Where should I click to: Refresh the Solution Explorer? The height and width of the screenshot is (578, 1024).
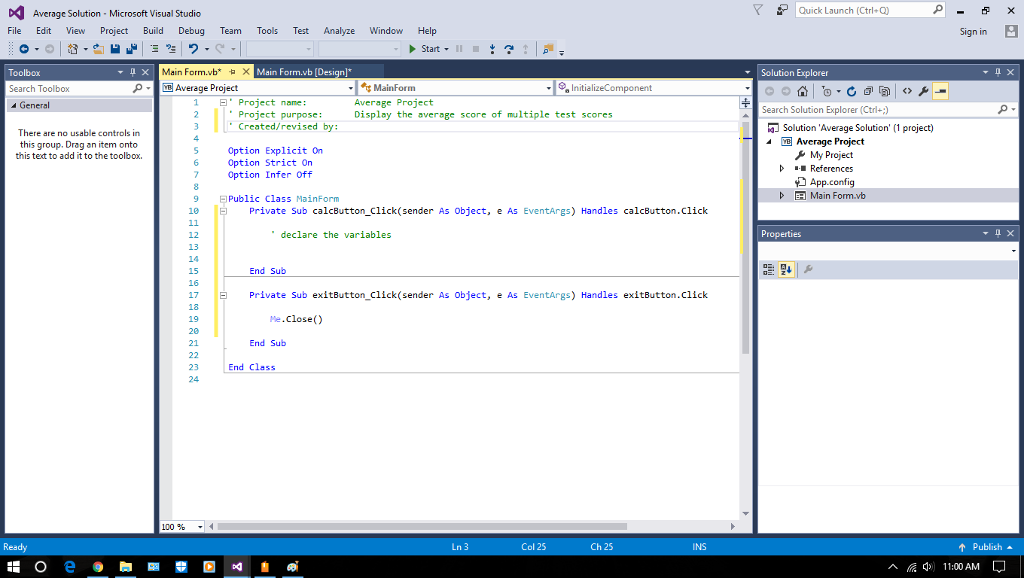[x=852, y=91]
